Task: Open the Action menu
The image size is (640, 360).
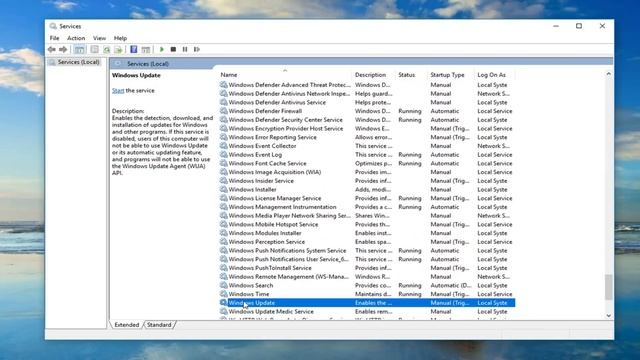Action: [76, 38]
